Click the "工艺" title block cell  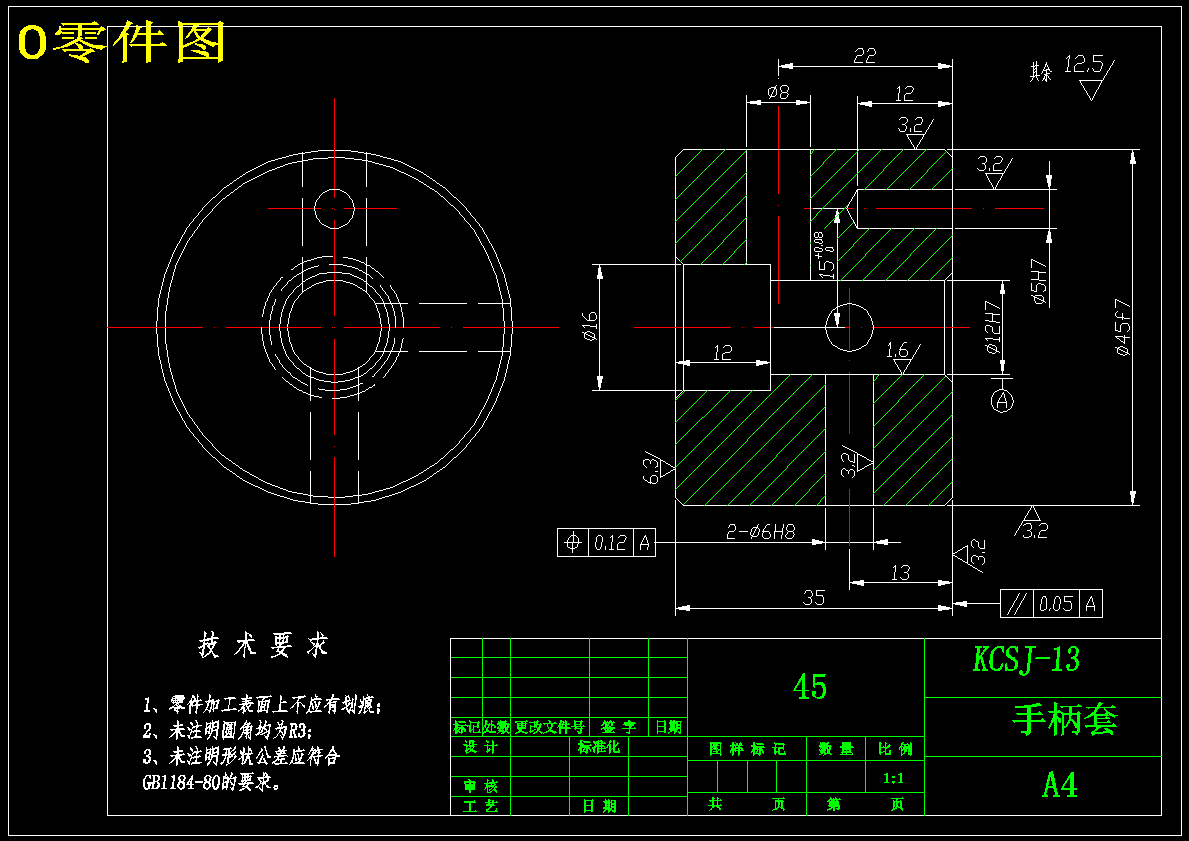coord(480,806)
